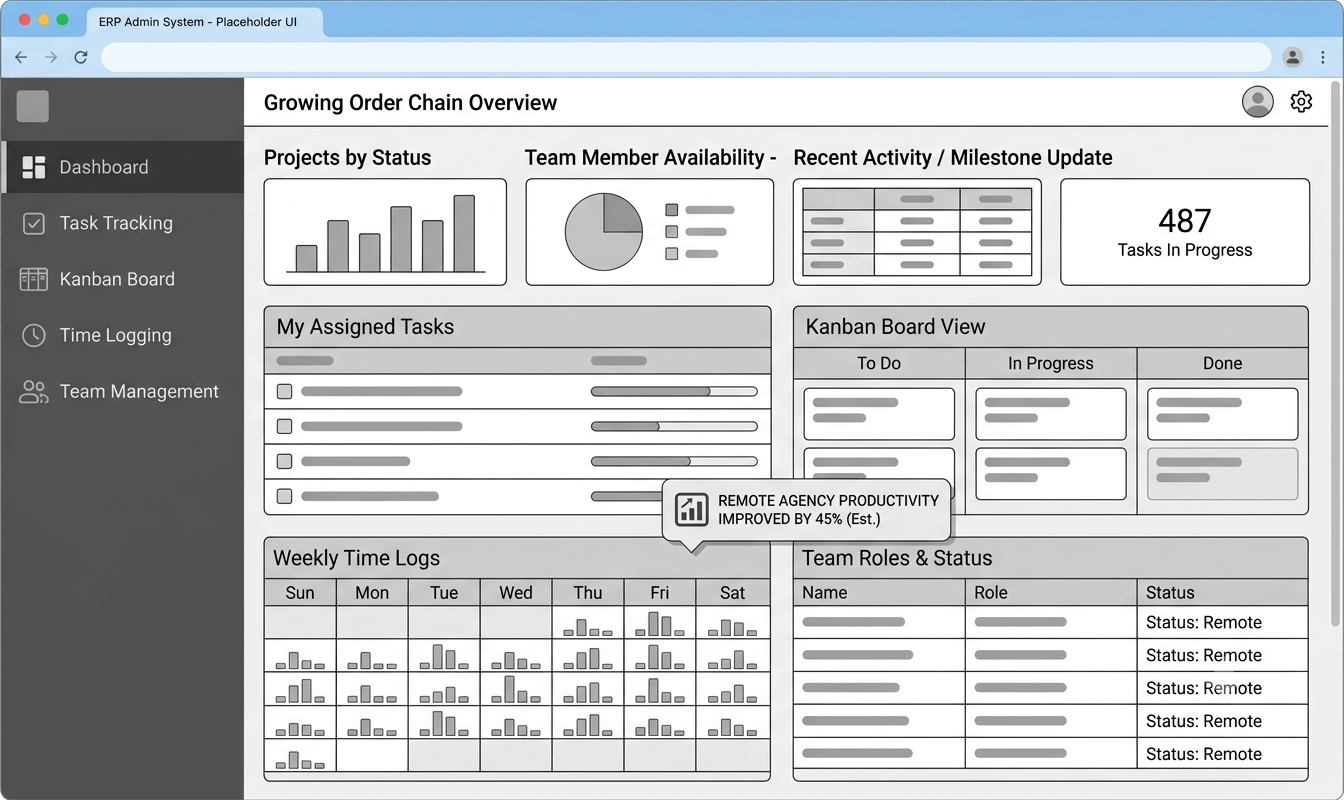Click the Growing Order Chain Overview title
Image resolution: width=1344 pixels, height=800 pixels.
click(410, 102)
